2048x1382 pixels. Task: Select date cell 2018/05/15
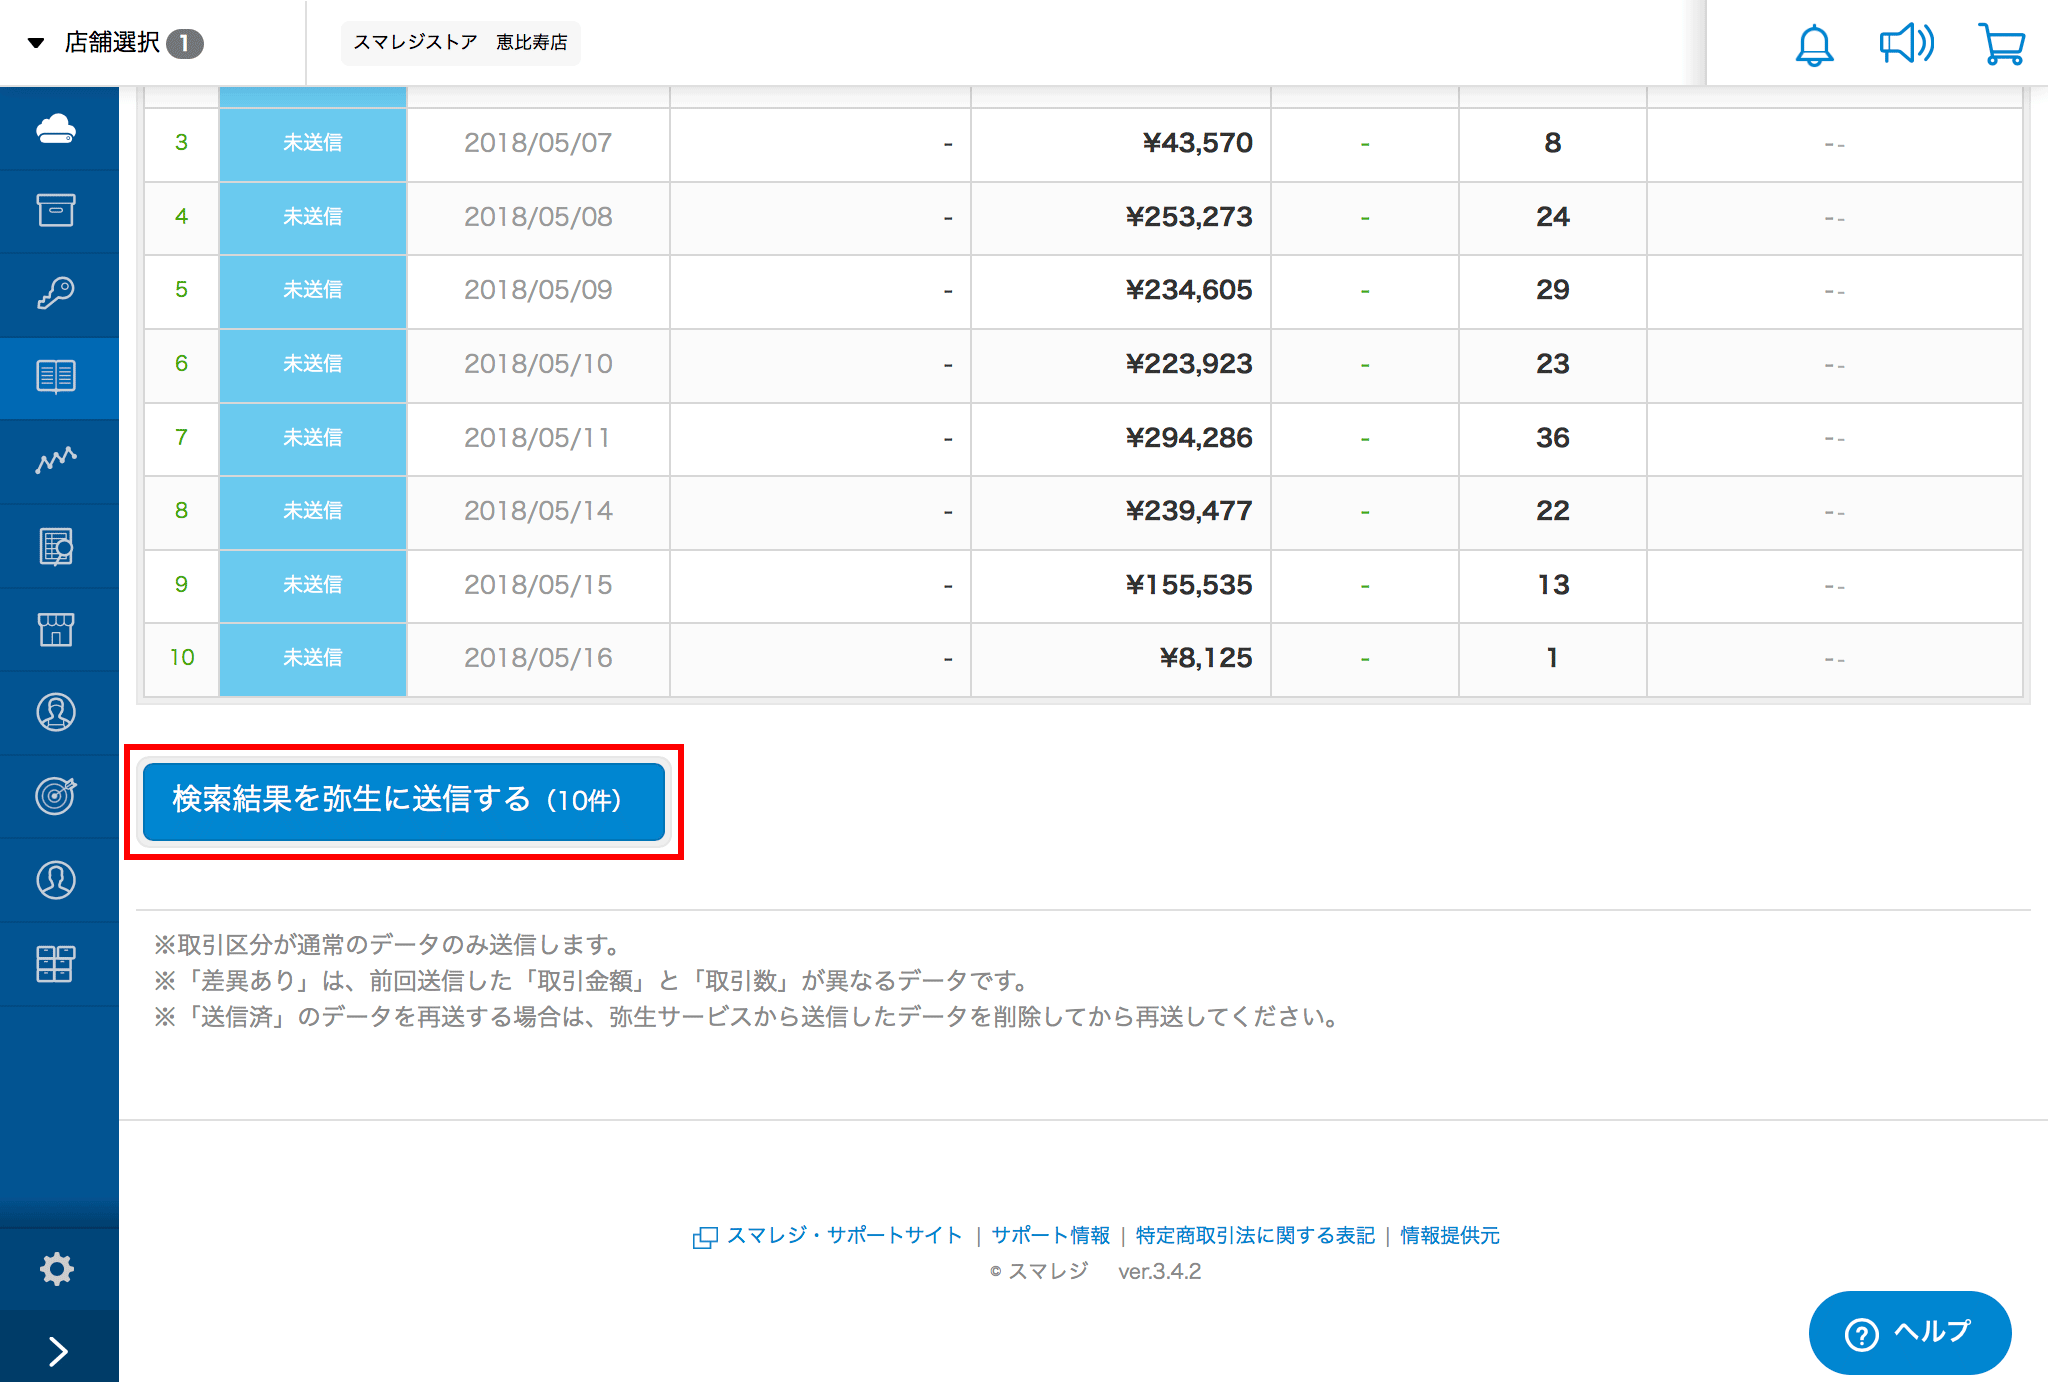(x=538, y=585)
